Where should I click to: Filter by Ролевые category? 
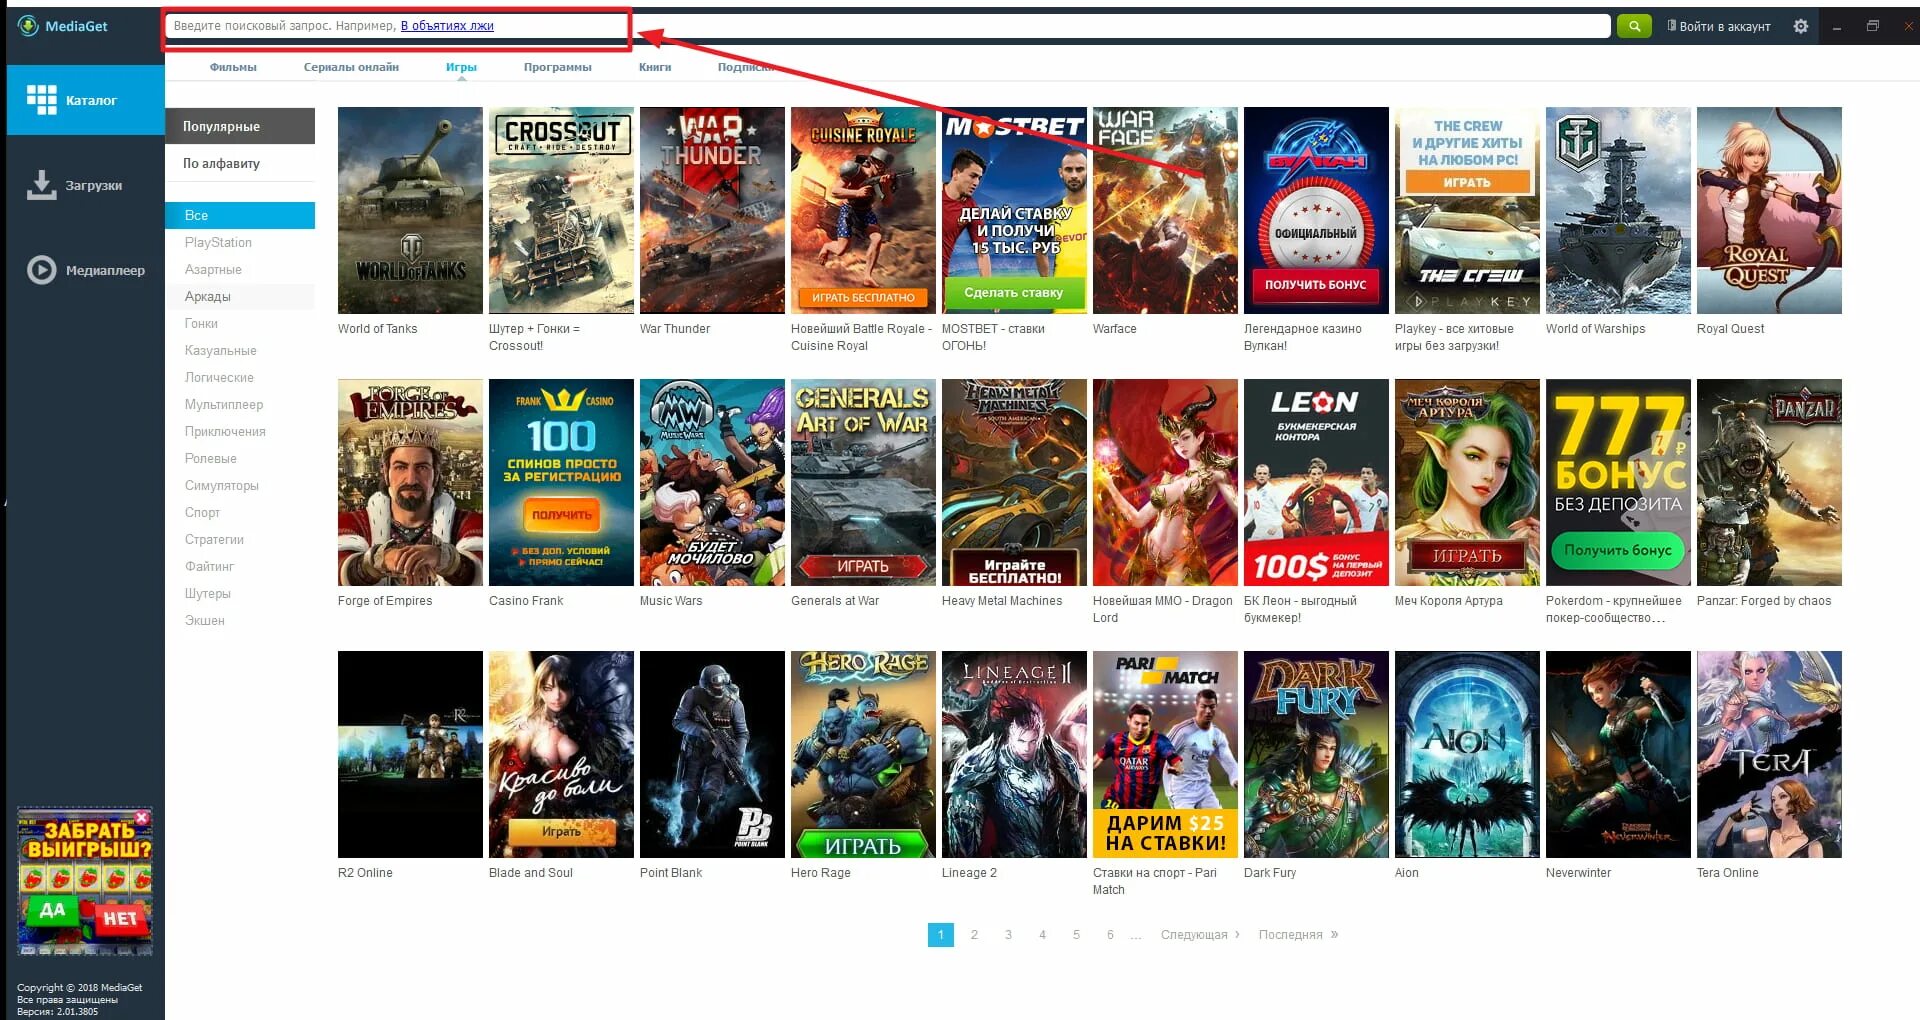coord(210,458)
